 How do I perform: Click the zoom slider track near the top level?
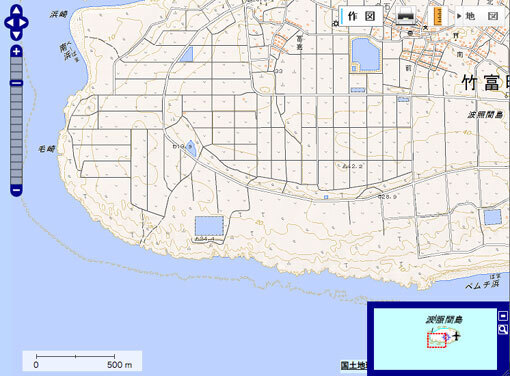(x=16, y=63)
